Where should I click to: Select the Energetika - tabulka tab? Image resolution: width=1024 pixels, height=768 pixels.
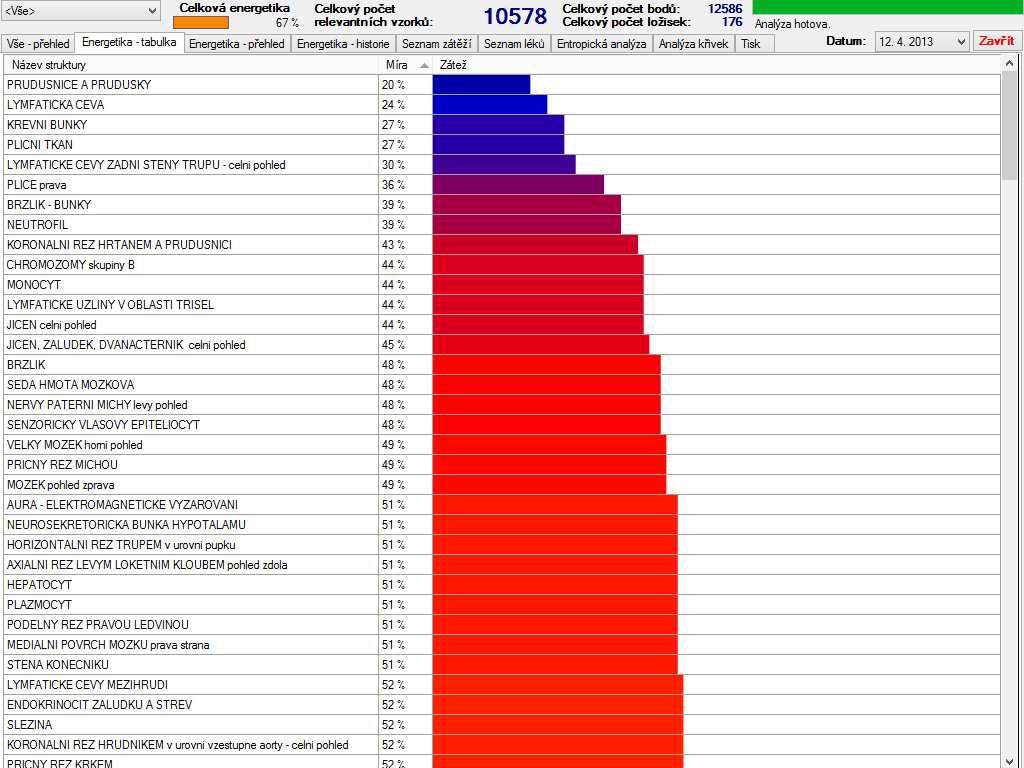point(129,42)
